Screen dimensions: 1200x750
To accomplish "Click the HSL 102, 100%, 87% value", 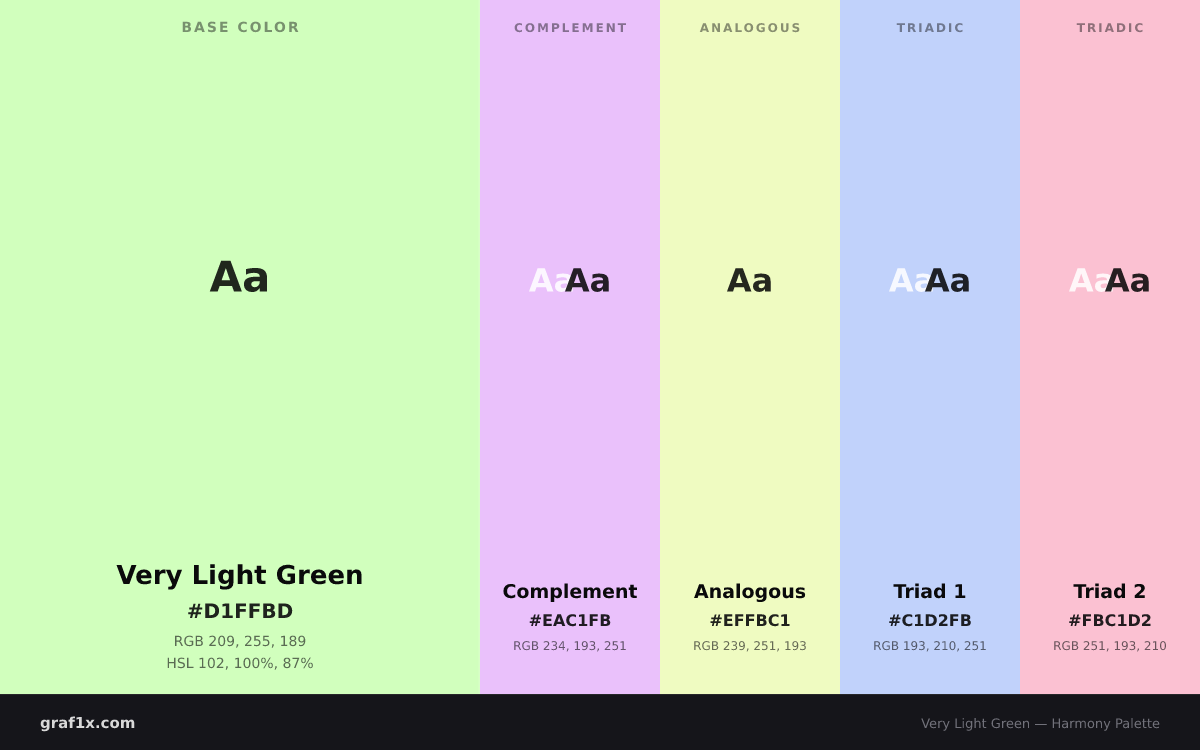I will (240, 663).
